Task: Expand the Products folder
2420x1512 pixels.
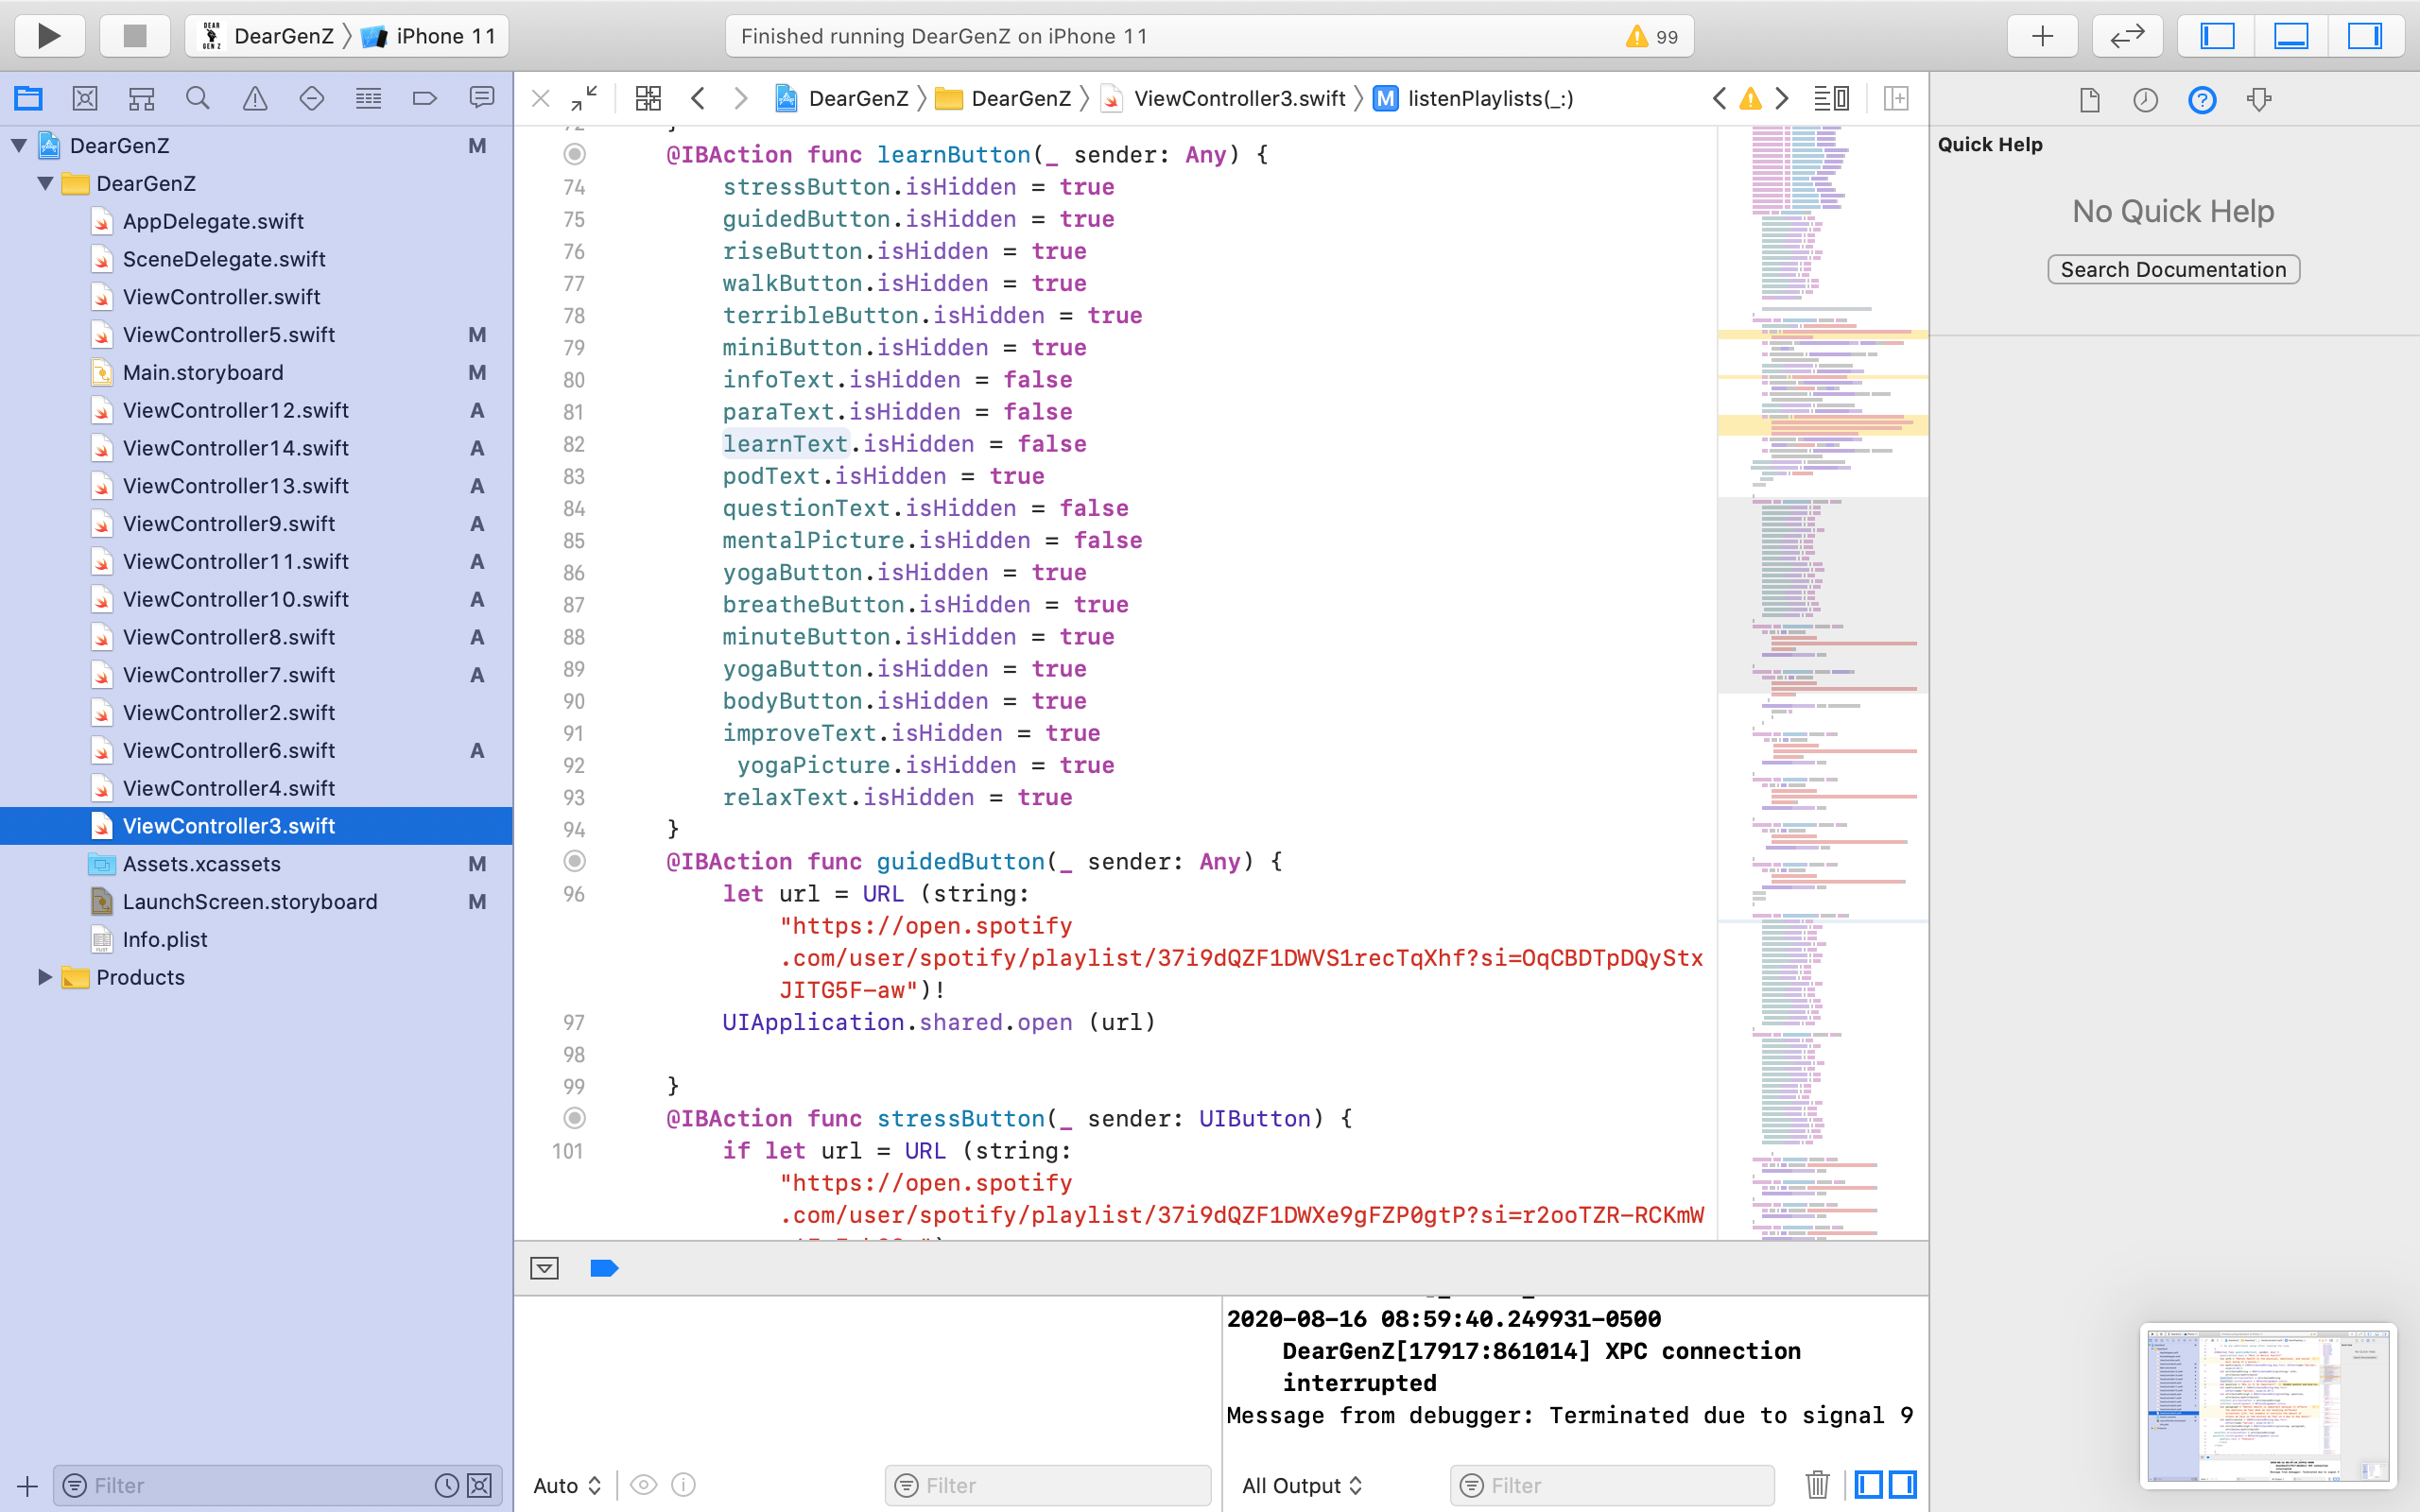Action: pos(44,977)
